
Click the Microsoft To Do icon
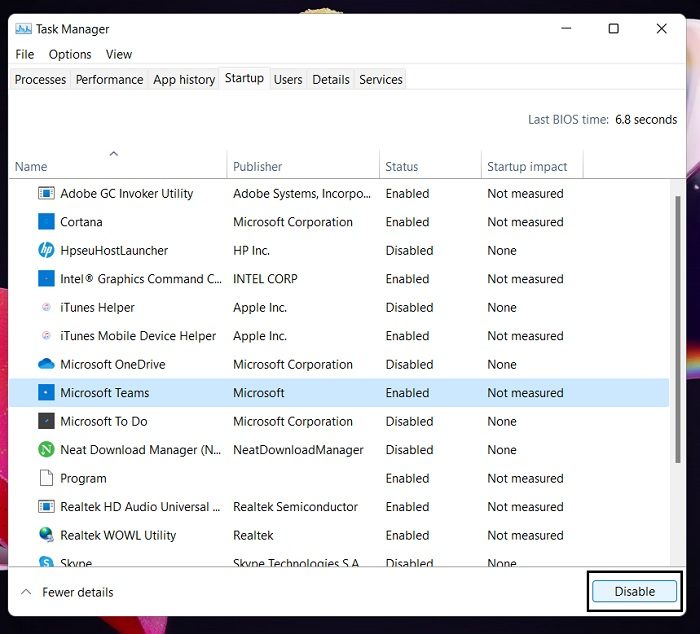(46, 422)
